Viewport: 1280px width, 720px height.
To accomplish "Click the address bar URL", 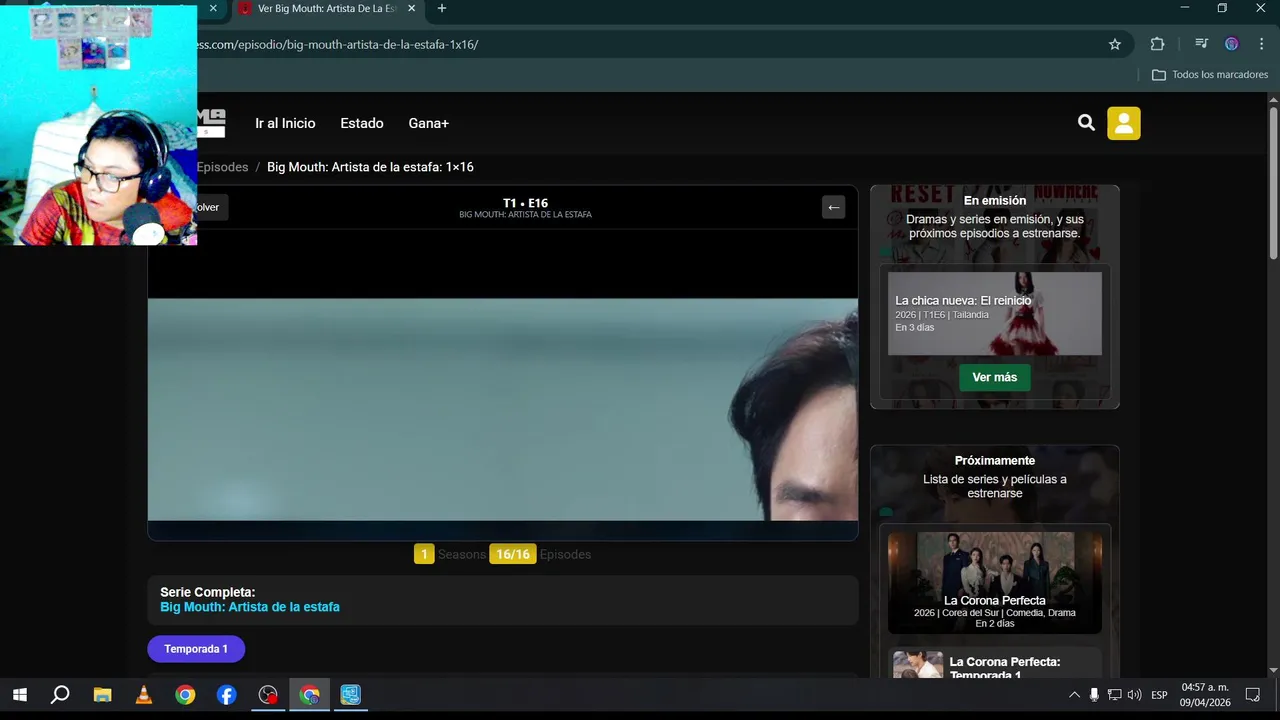I will point(338,44).
